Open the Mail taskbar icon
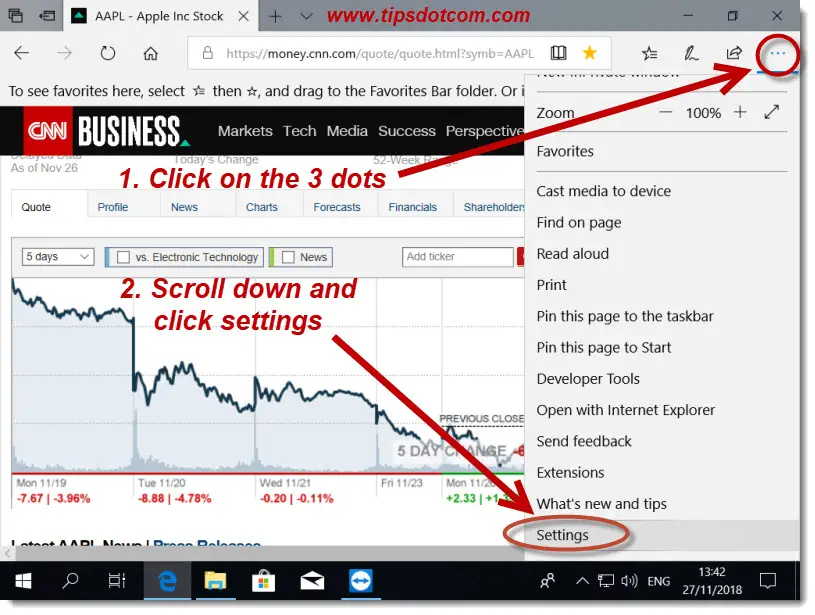Viewport: 815px width, 615px height. [312, 581]
